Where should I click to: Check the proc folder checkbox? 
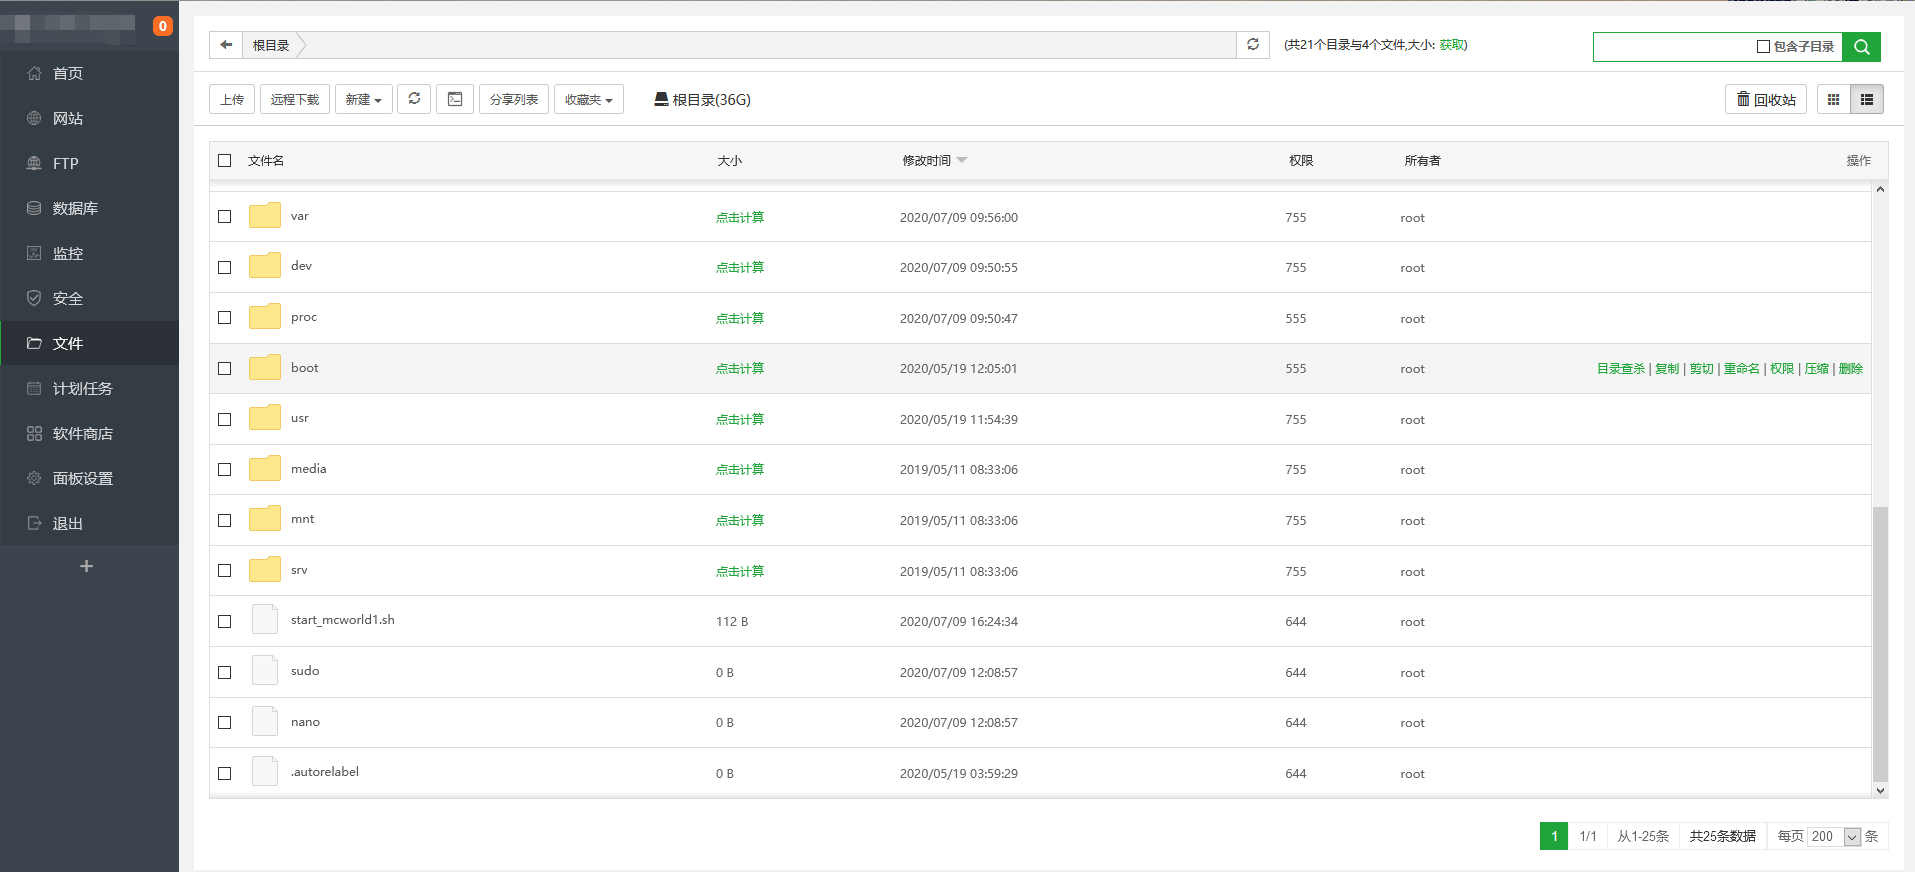(x=225, y=317)
